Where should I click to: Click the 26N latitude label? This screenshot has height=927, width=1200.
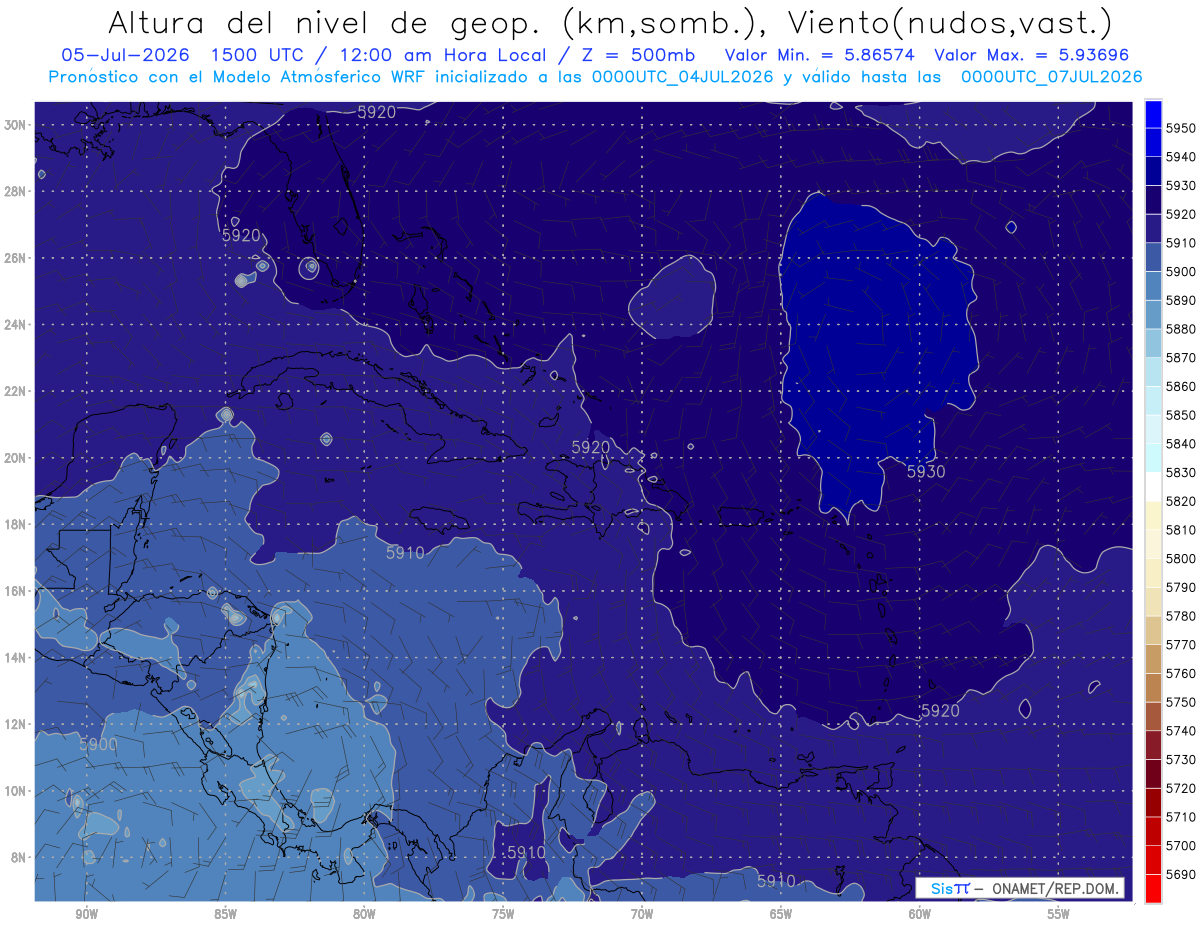coord(15,258)
